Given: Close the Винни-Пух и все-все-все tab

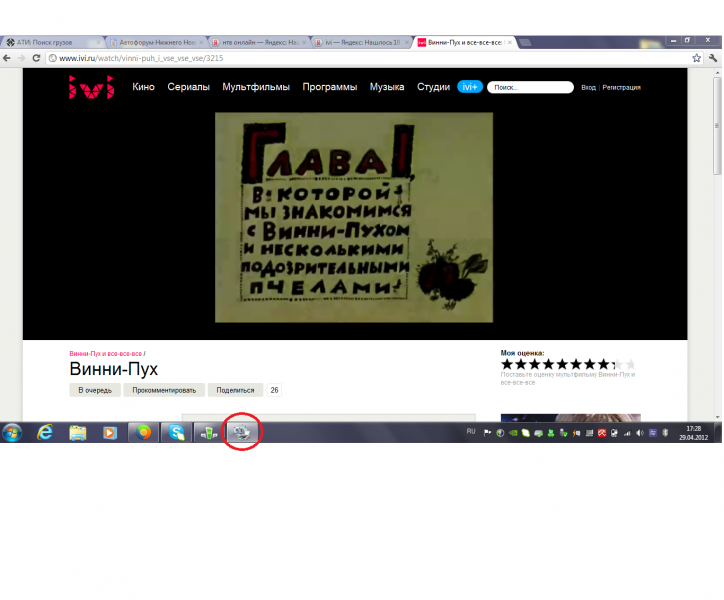Looking at the screenshot, I should point(510,42).
